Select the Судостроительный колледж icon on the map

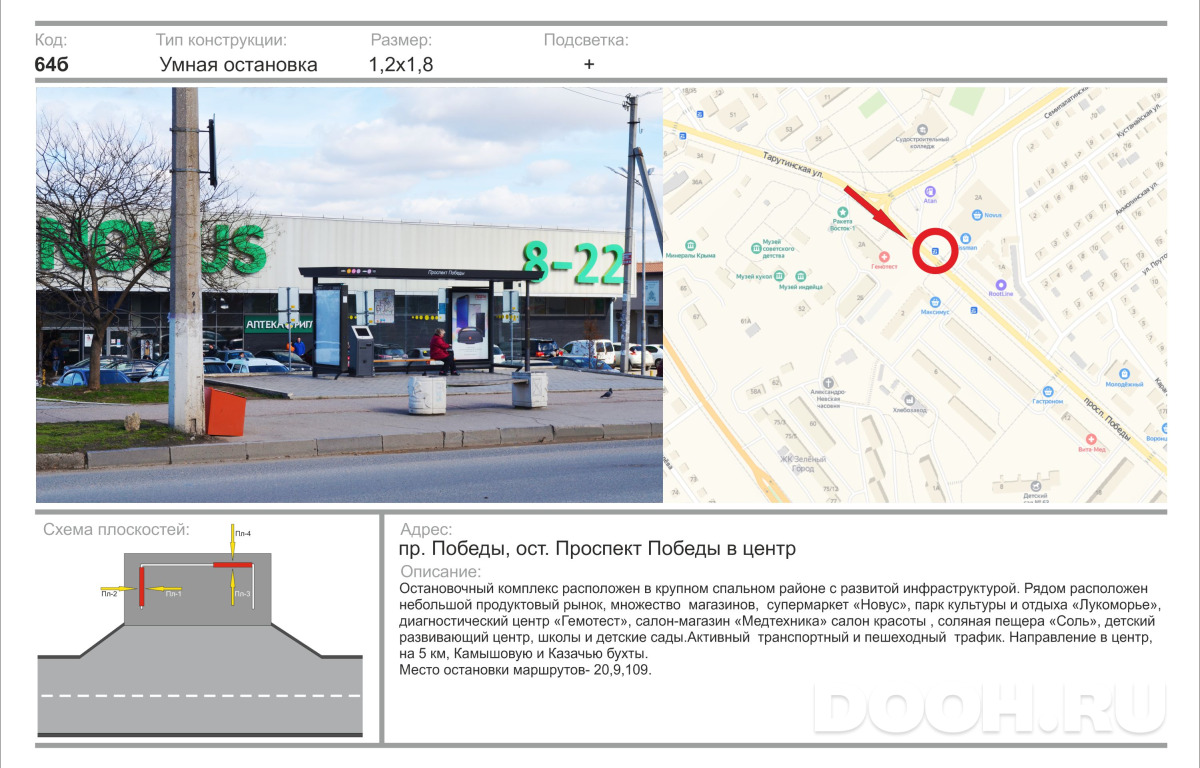(x=922, y=129)
